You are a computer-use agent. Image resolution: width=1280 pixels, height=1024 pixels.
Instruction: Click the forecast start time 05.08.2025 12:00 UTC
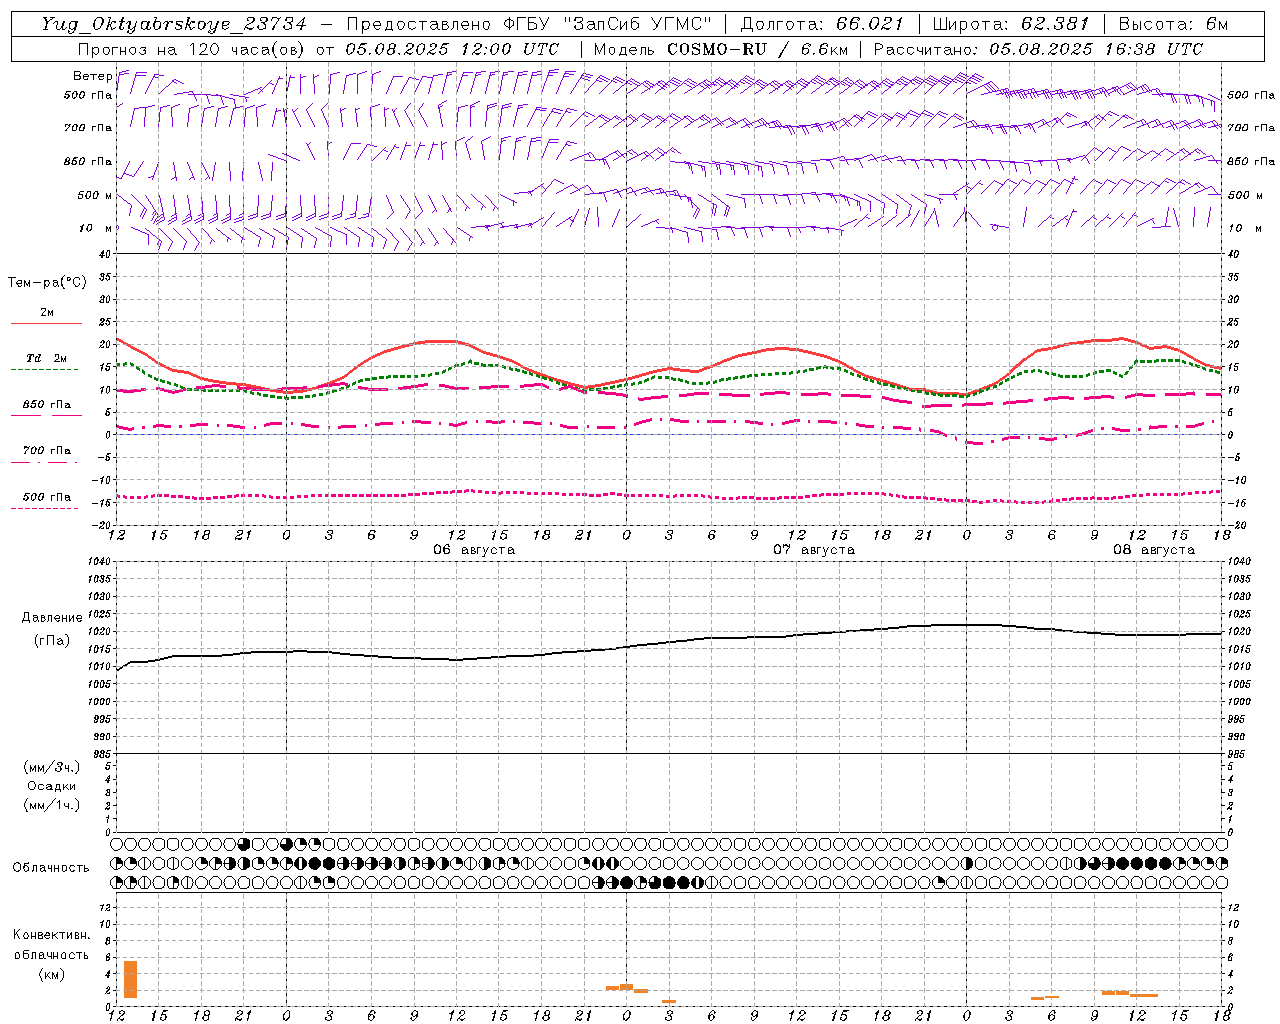pyautogui.click(x=452, y=49)
